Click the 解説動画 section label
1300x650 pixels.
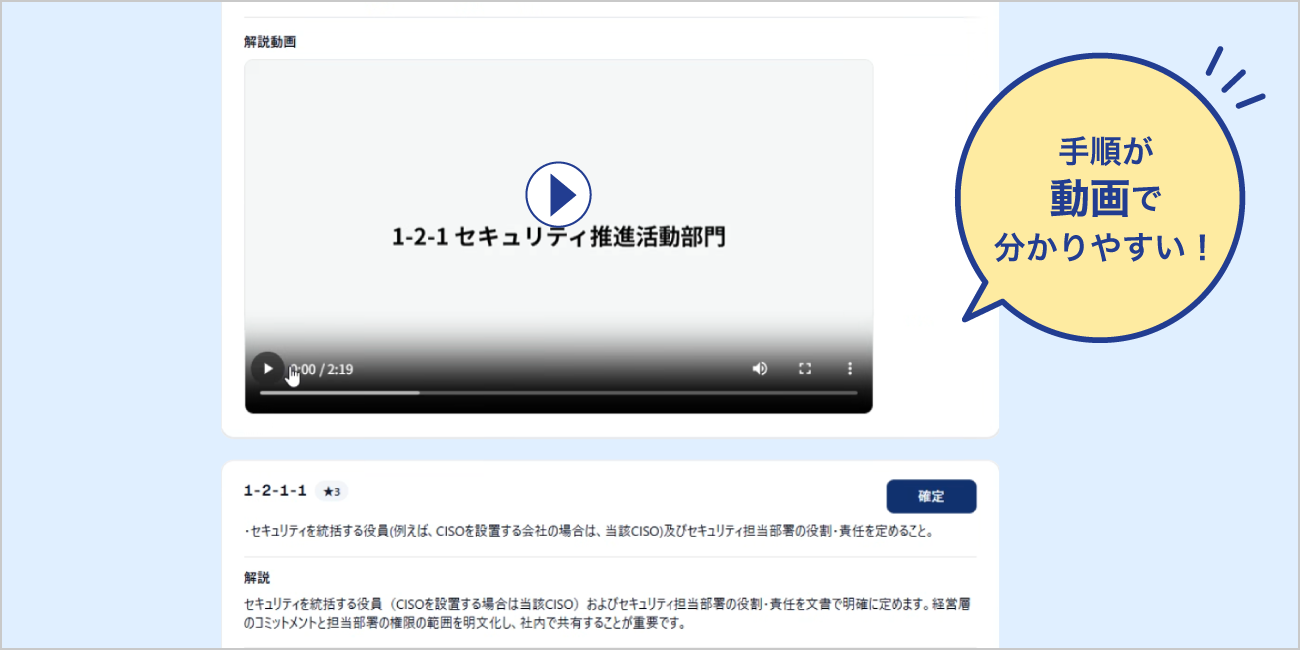[x=270, y=42]
